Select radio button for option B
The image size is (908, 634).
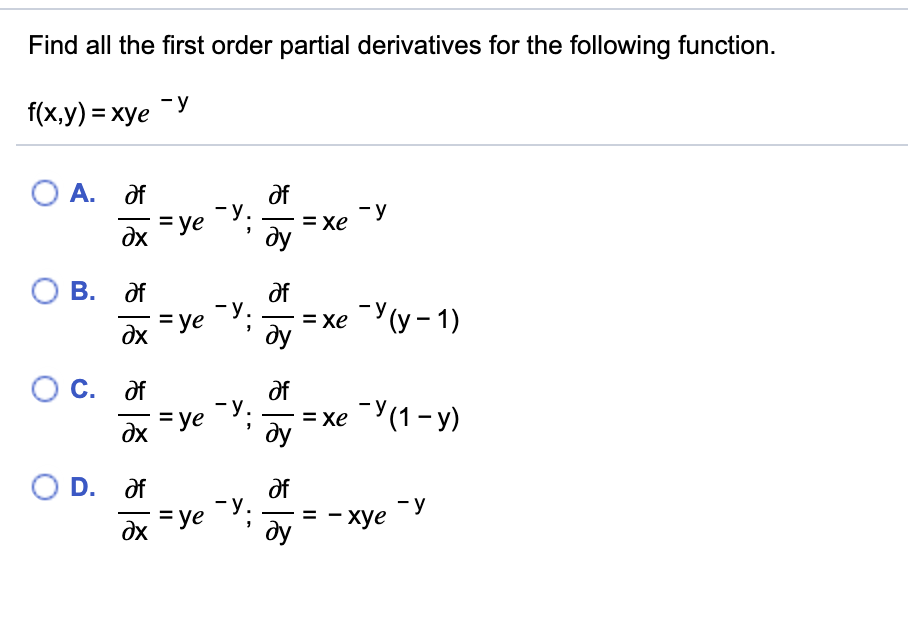tap(45, 291)
